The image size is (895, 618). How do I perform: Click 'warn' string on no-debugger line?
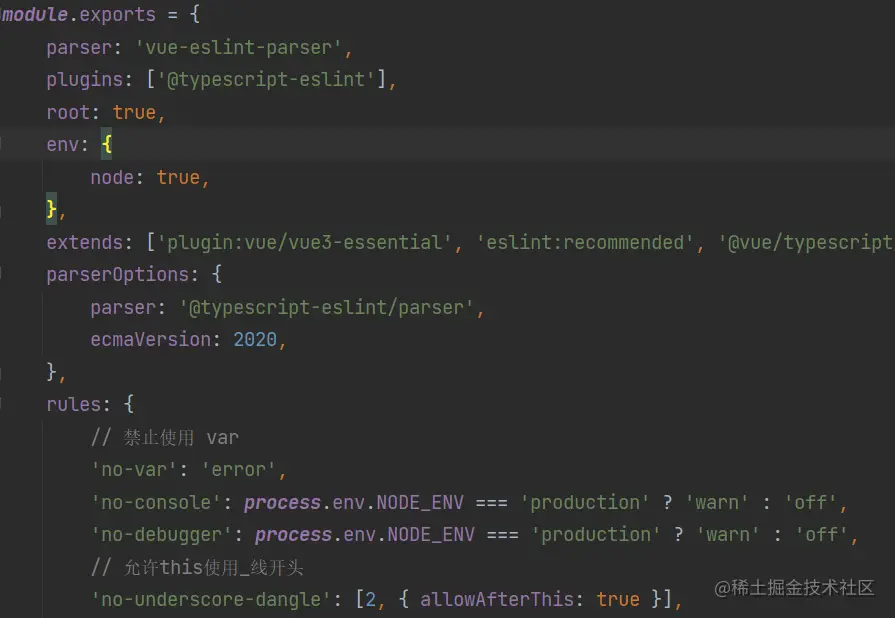[x=728, y=535]
